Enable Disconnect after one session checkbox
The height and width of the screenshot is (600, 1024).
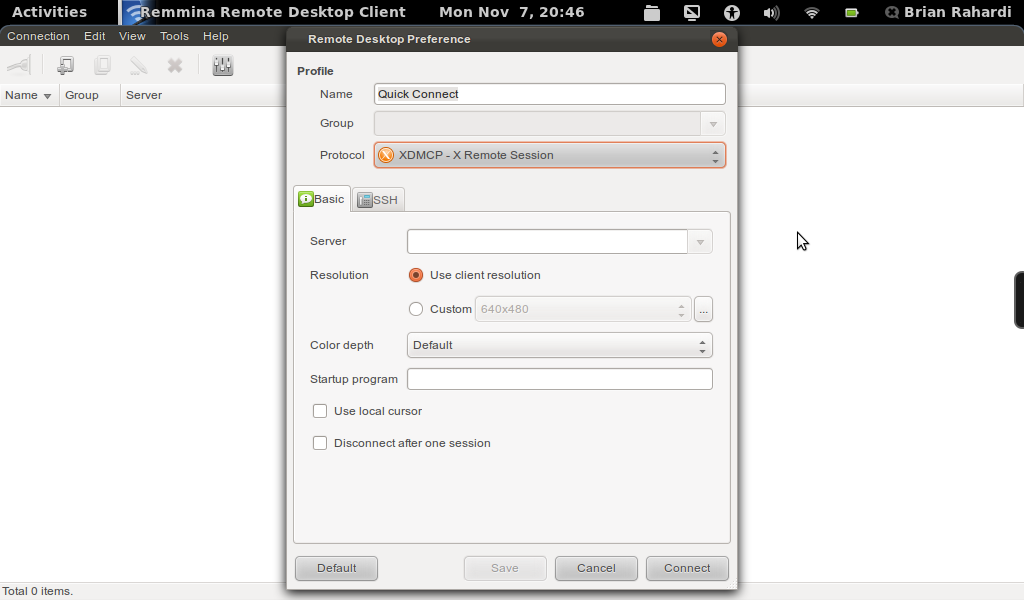(x=320, y=443)
